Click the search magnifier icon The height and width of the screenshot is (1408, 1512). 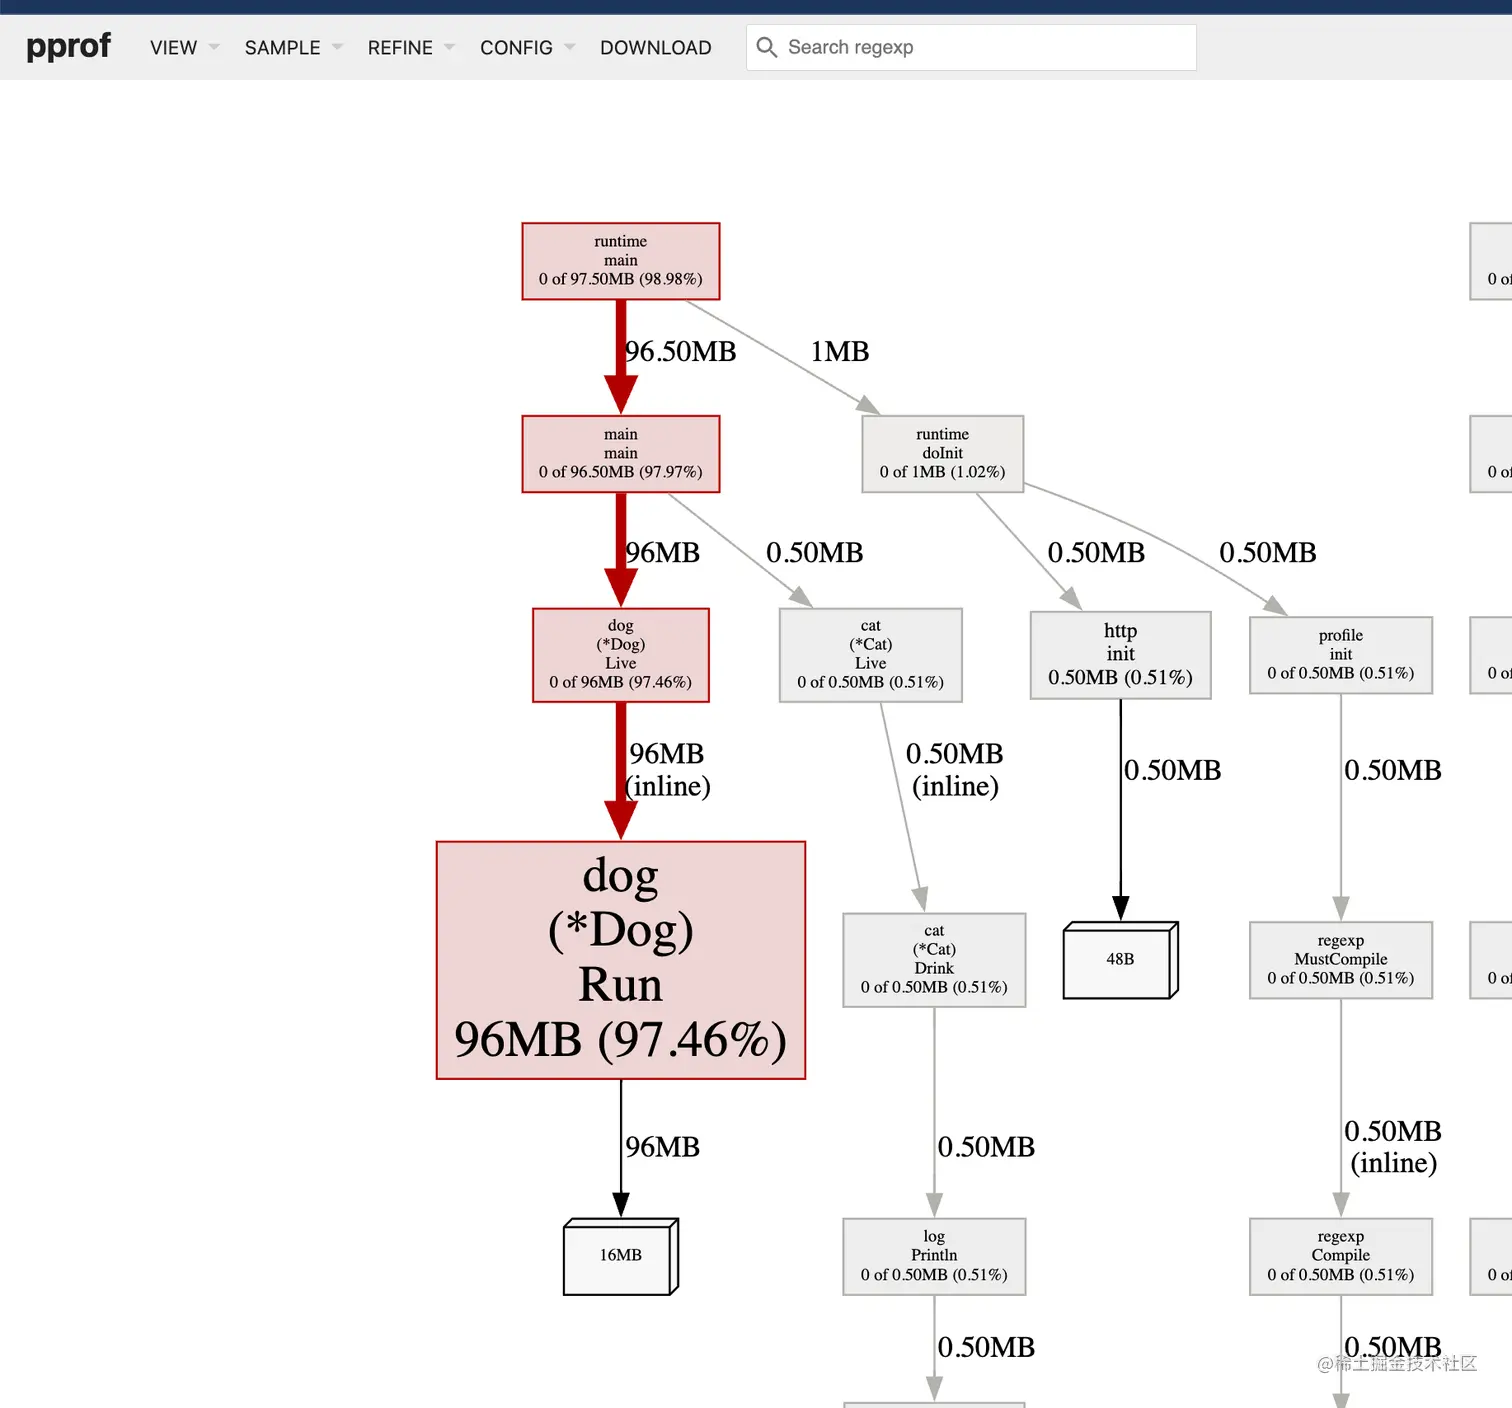click(767, 47)
